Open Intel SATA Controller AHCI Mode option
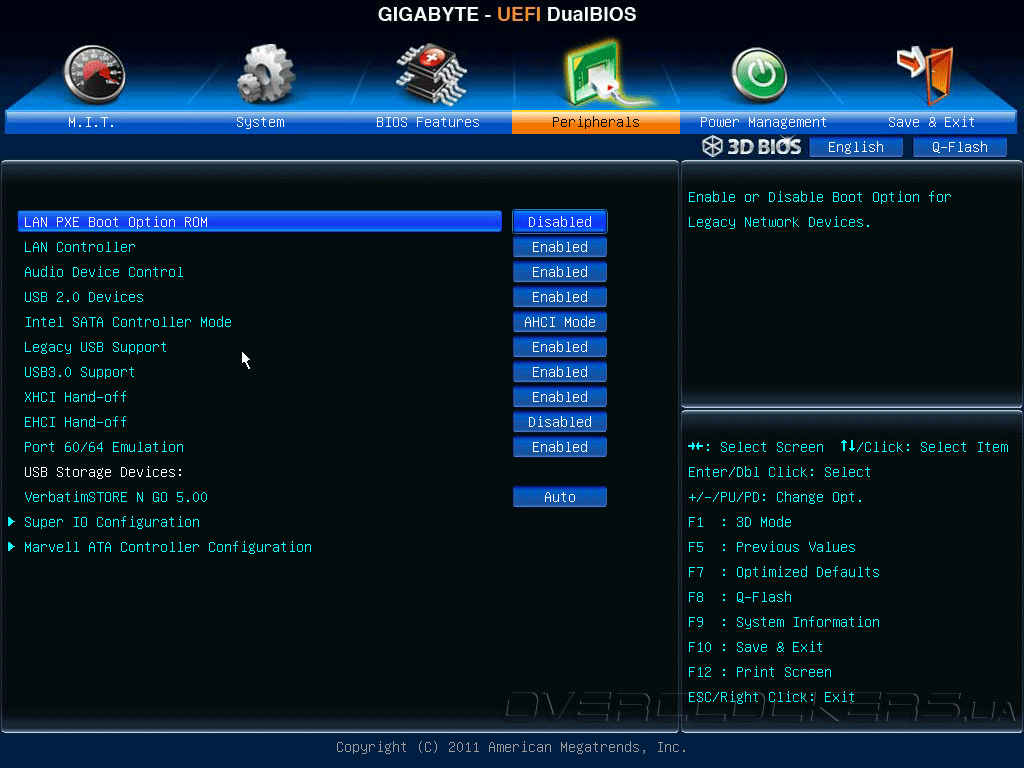The width and height of the screenshot is (1024, 768). click(560, 322)
